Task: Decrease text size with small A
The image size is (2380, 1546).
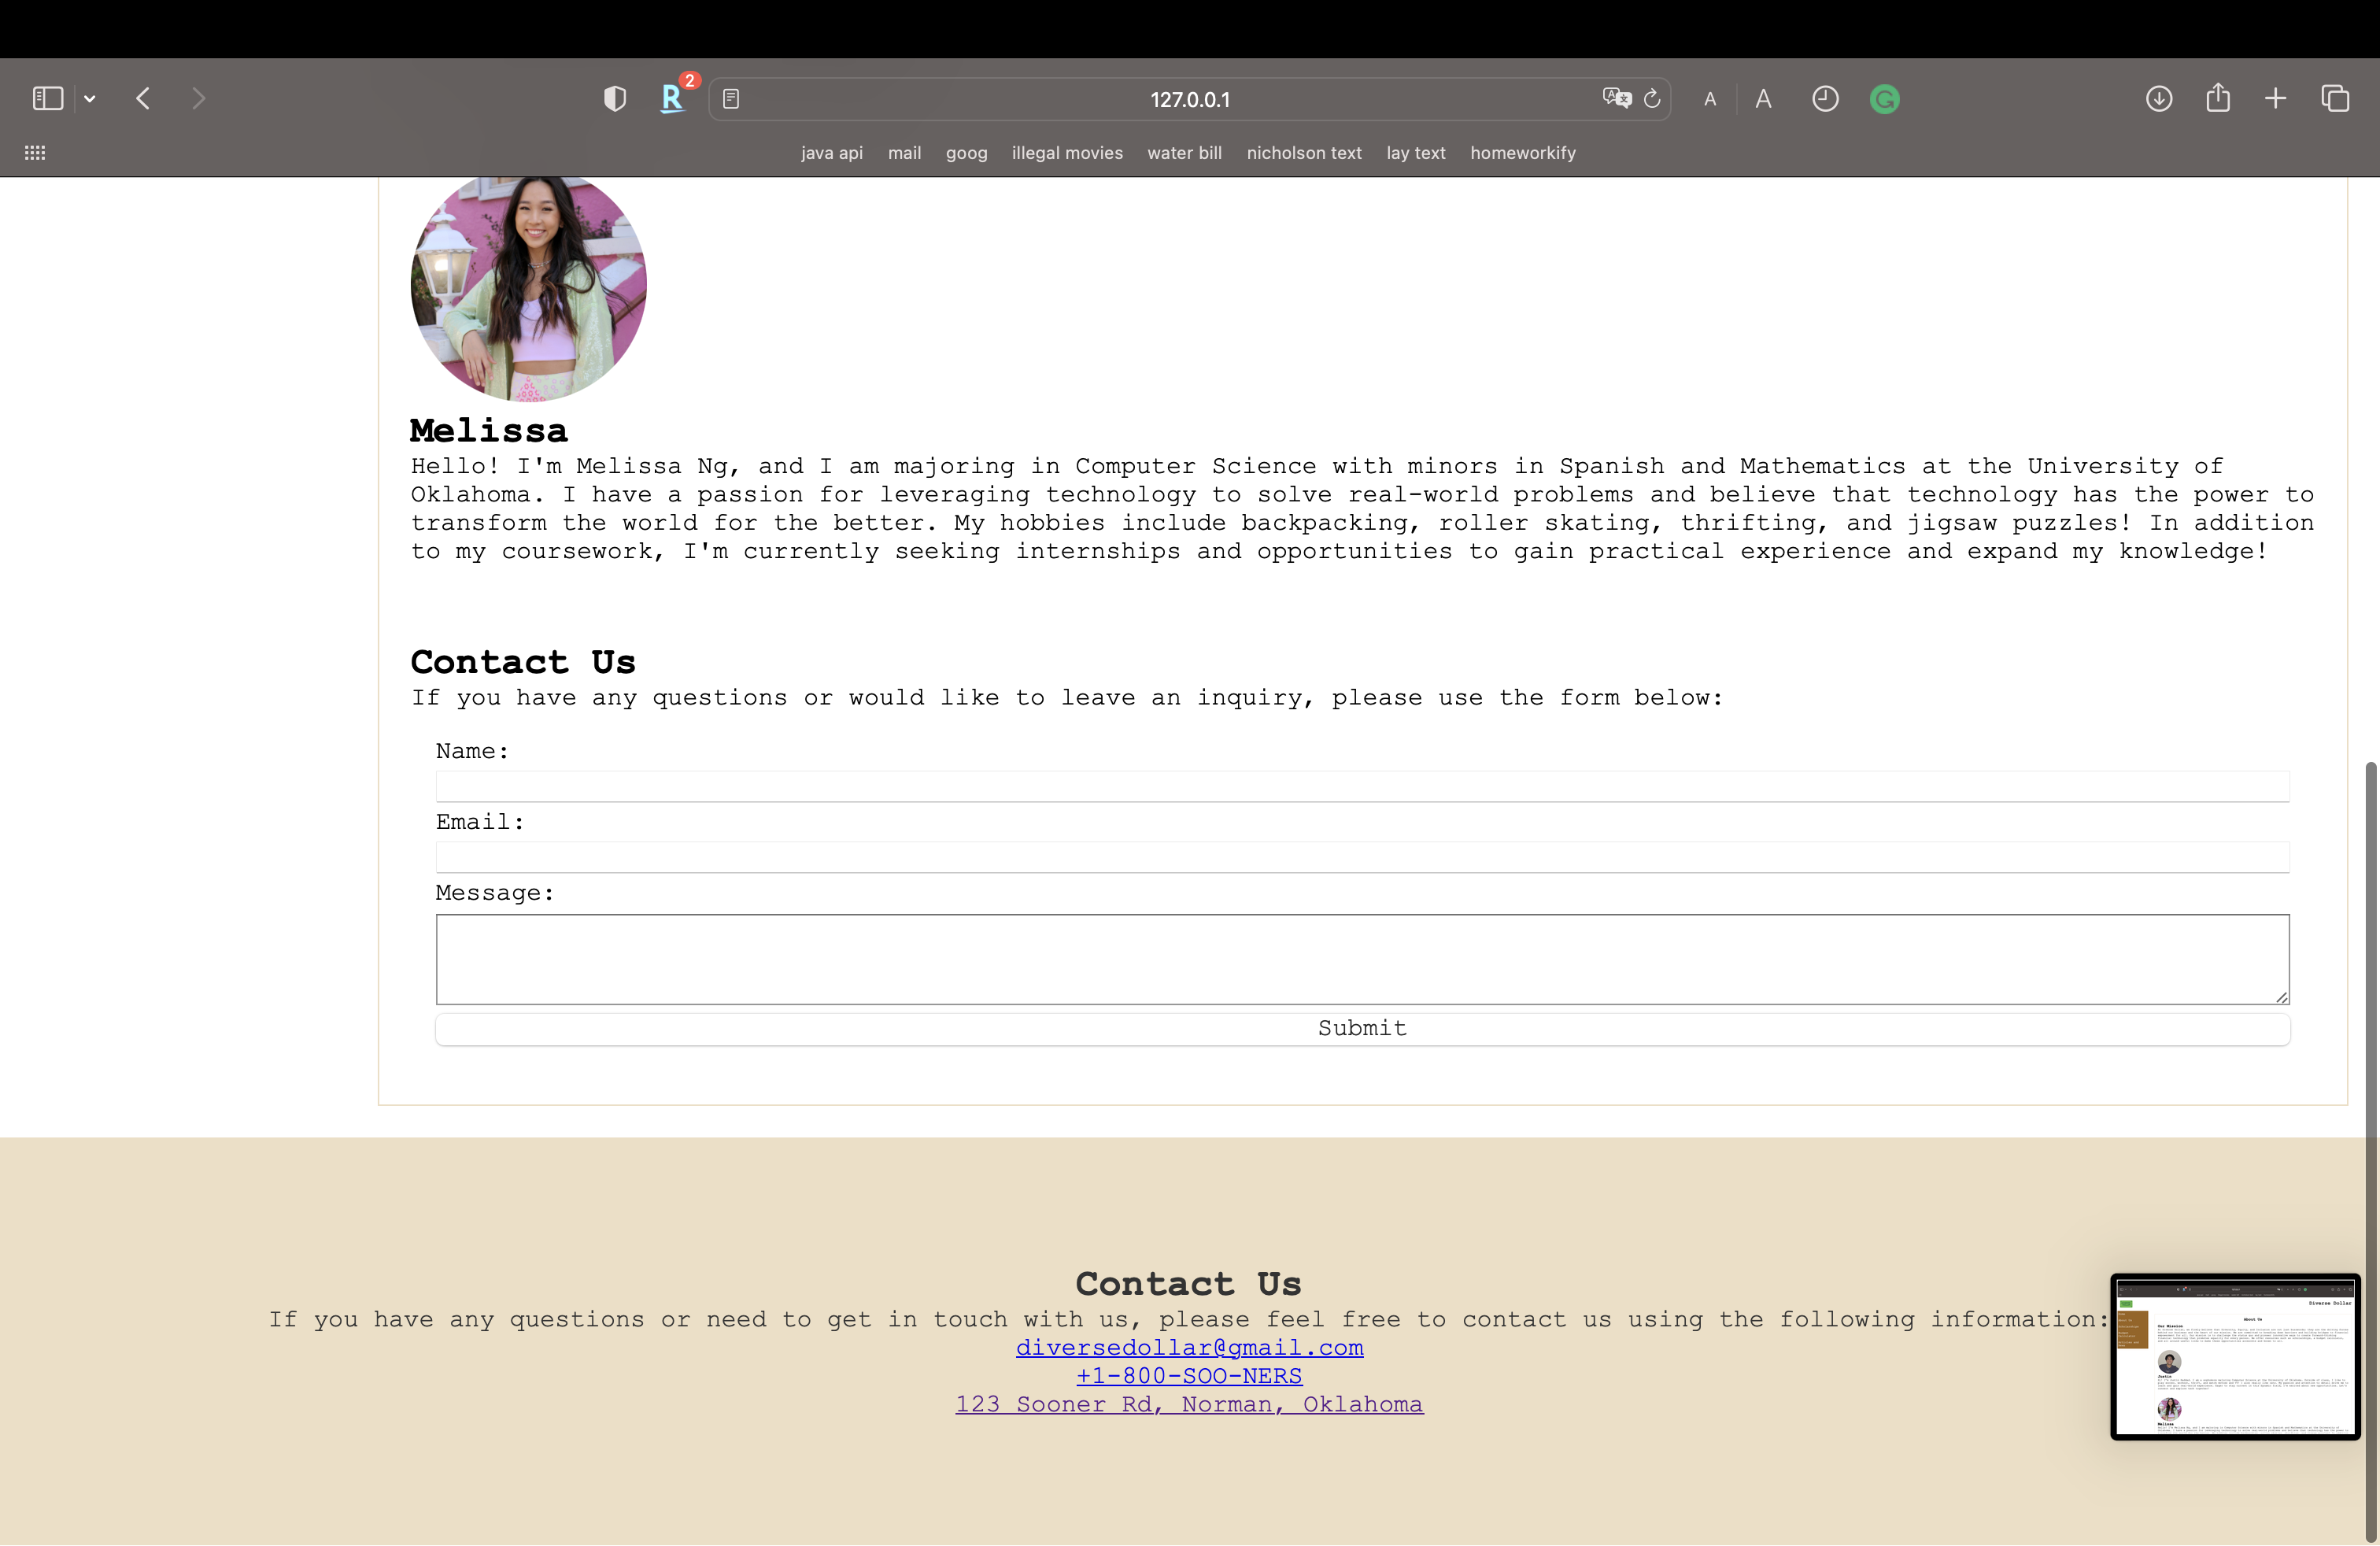Action: pyautogui.click(x=1710, y=99)
